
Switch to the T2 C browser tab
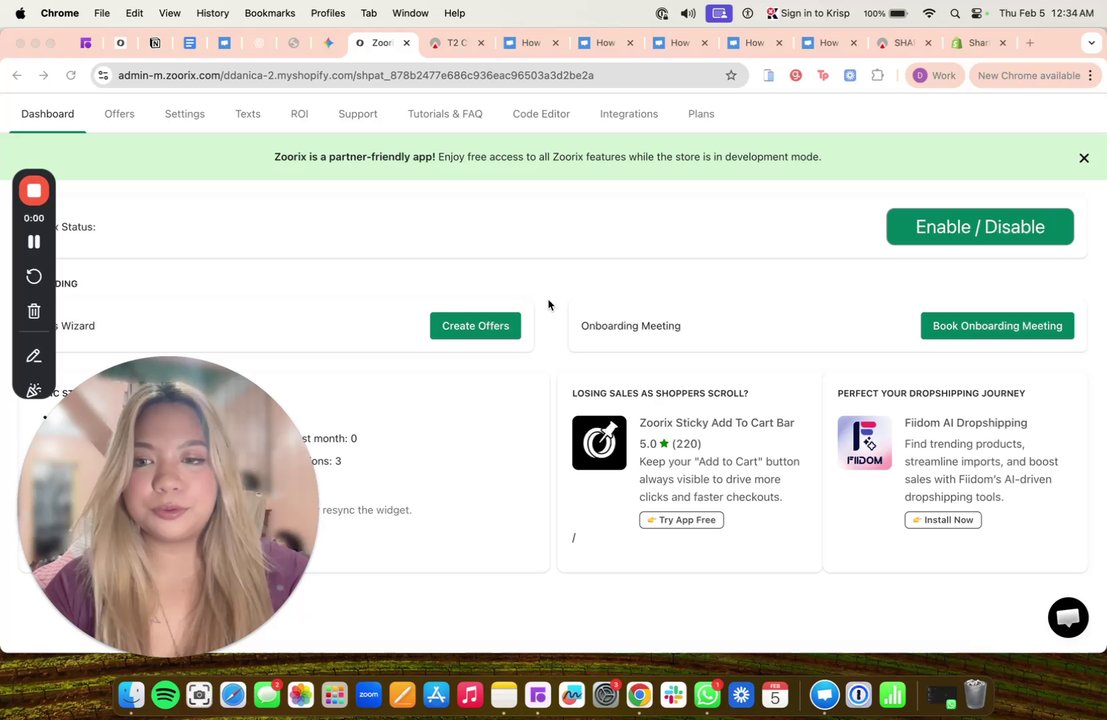456,43
